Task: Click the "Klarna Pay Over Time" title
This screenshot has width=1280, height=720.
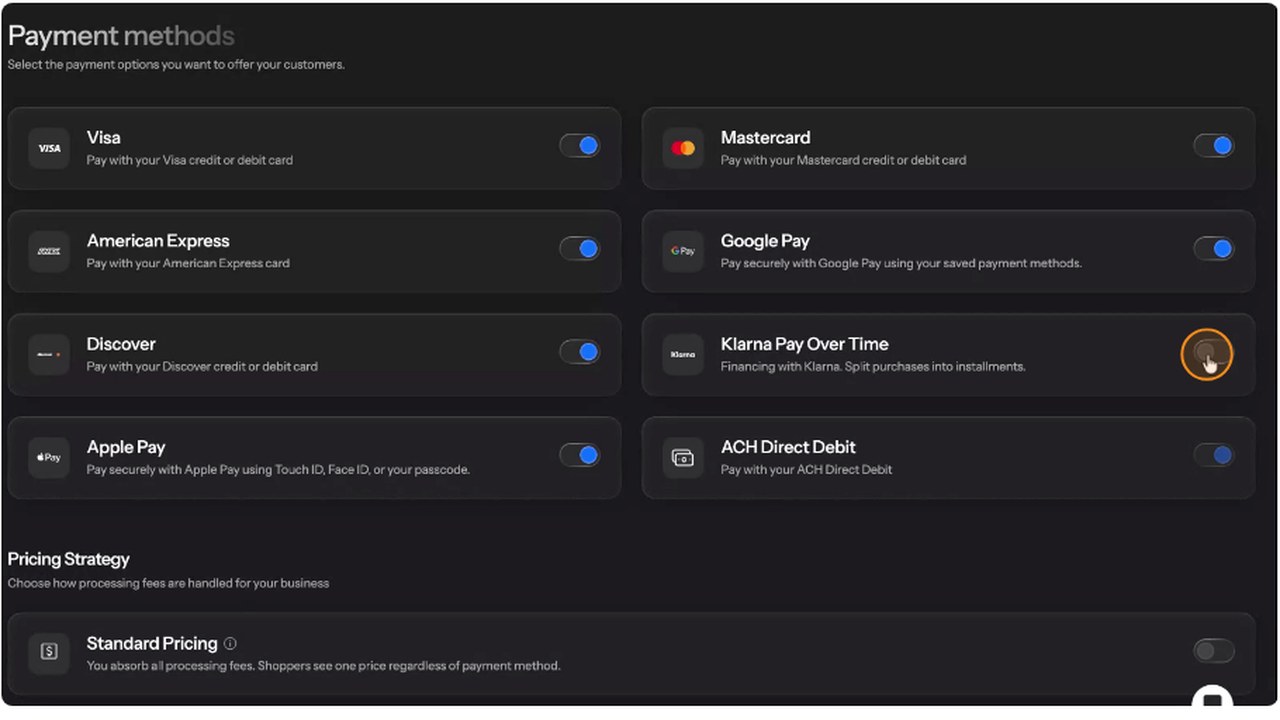Action: pos(805,344)
